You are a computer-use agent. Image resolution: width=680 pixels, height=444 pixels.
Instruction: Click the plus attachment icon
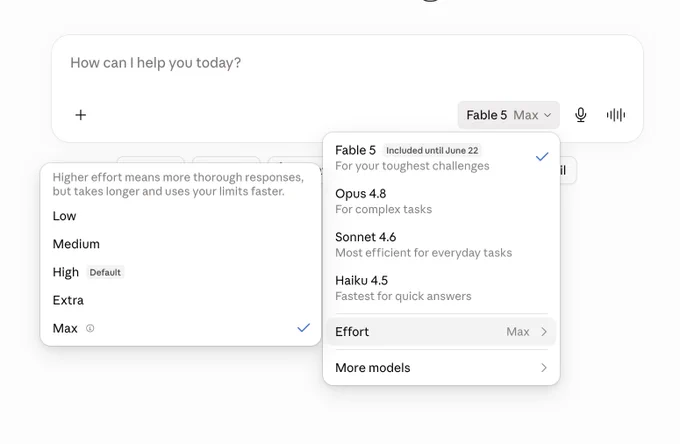pyautogui.click(x=81, y=115)
